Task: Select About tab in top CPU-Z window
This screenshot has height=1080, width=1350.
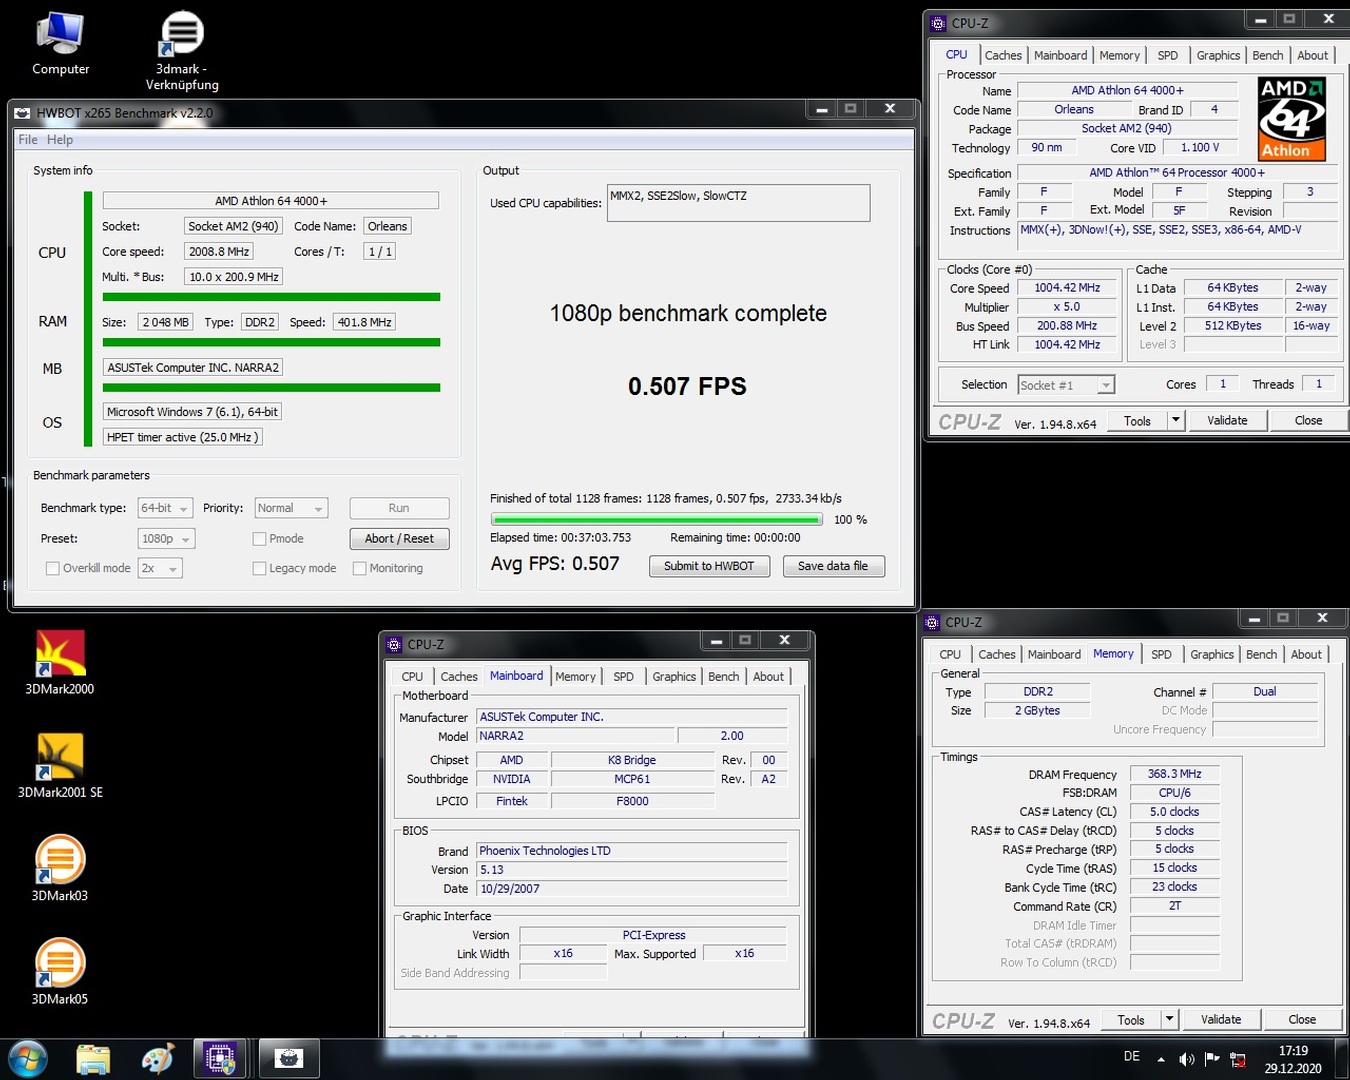Action: coord(1313,56)
